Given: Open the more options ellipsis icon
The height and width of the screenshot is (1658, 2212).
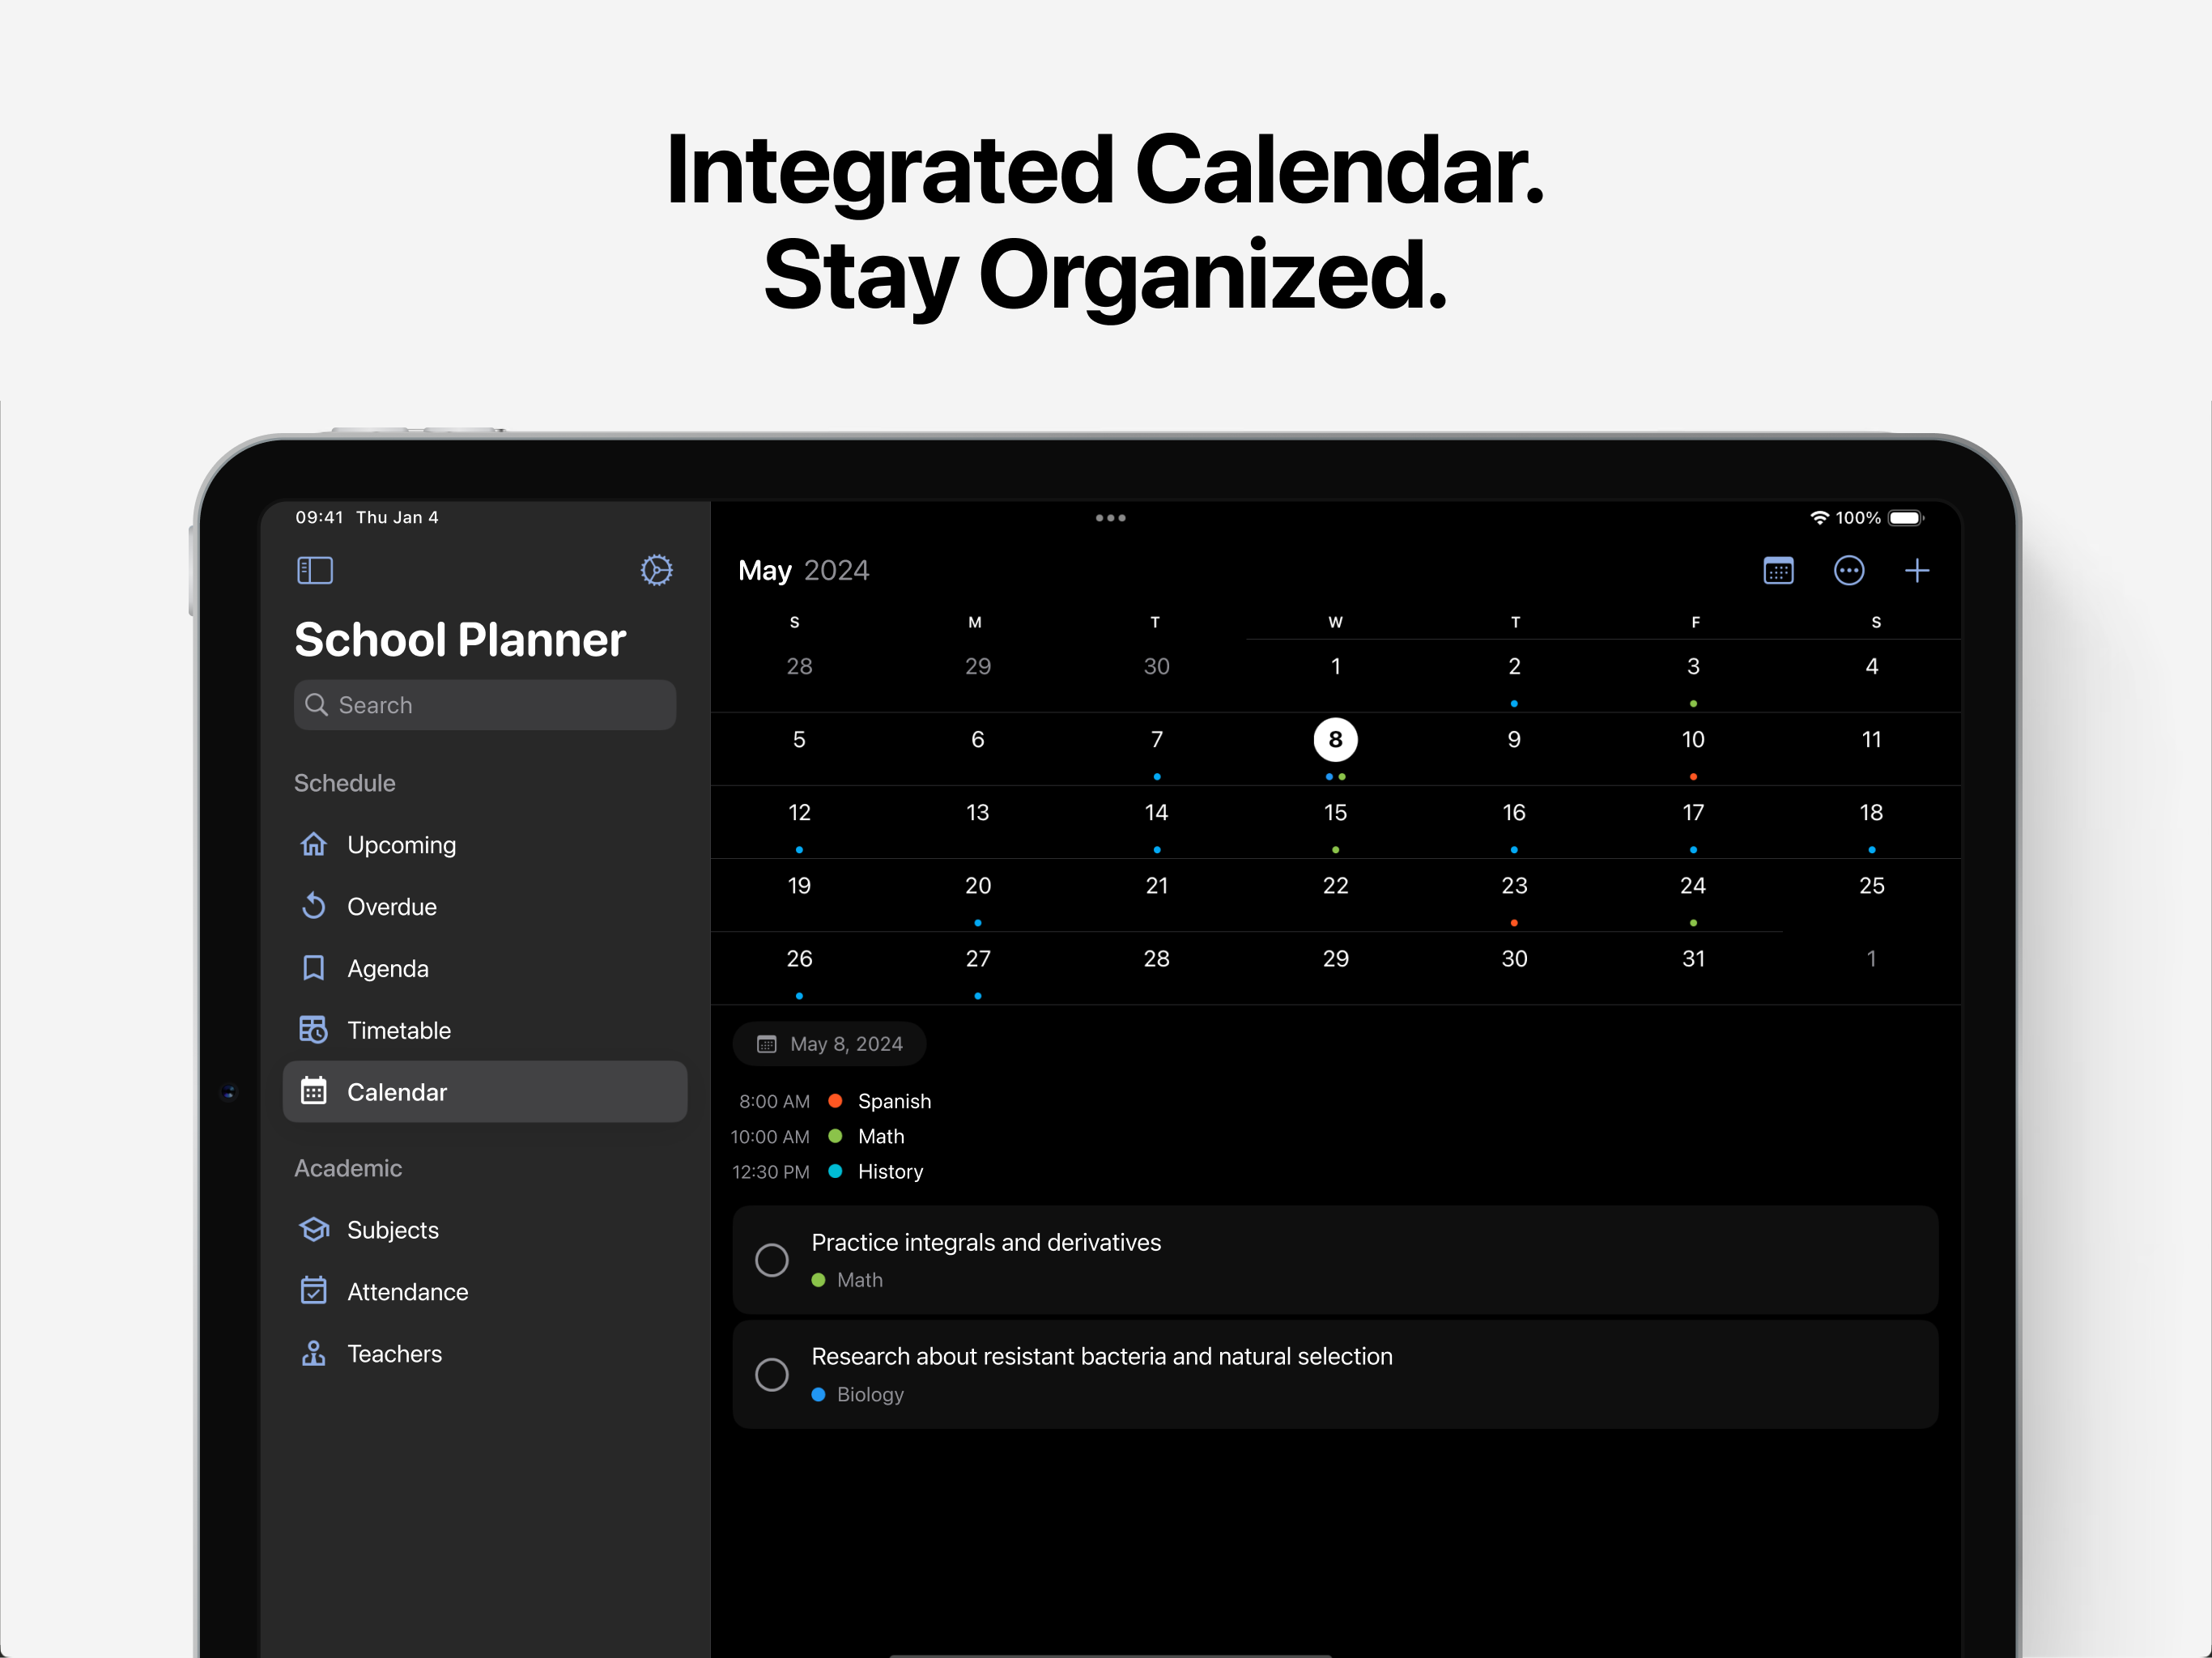Looking at the screenshot, I should [1849, 570].
